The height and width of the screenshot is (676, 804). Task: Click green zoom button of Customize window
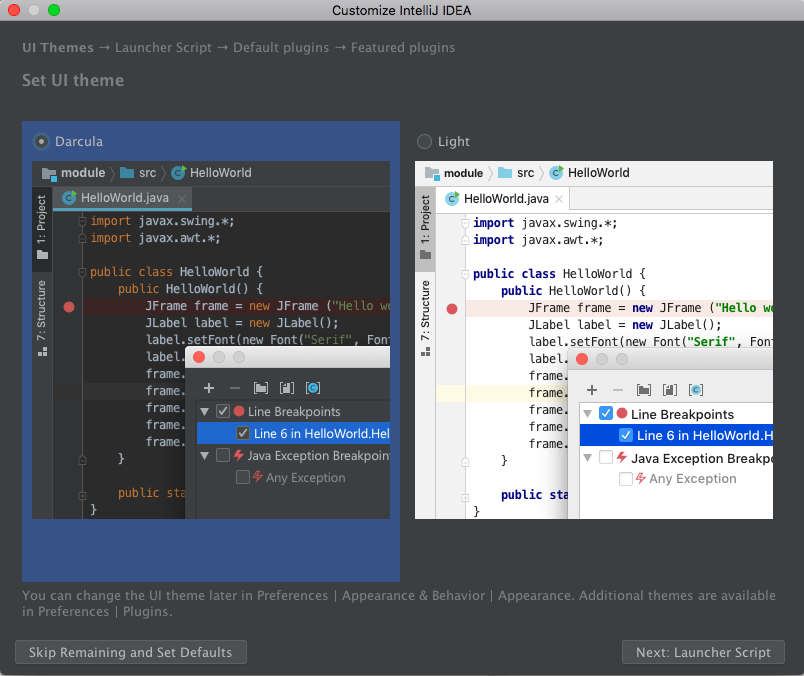(x=54, y=10)
